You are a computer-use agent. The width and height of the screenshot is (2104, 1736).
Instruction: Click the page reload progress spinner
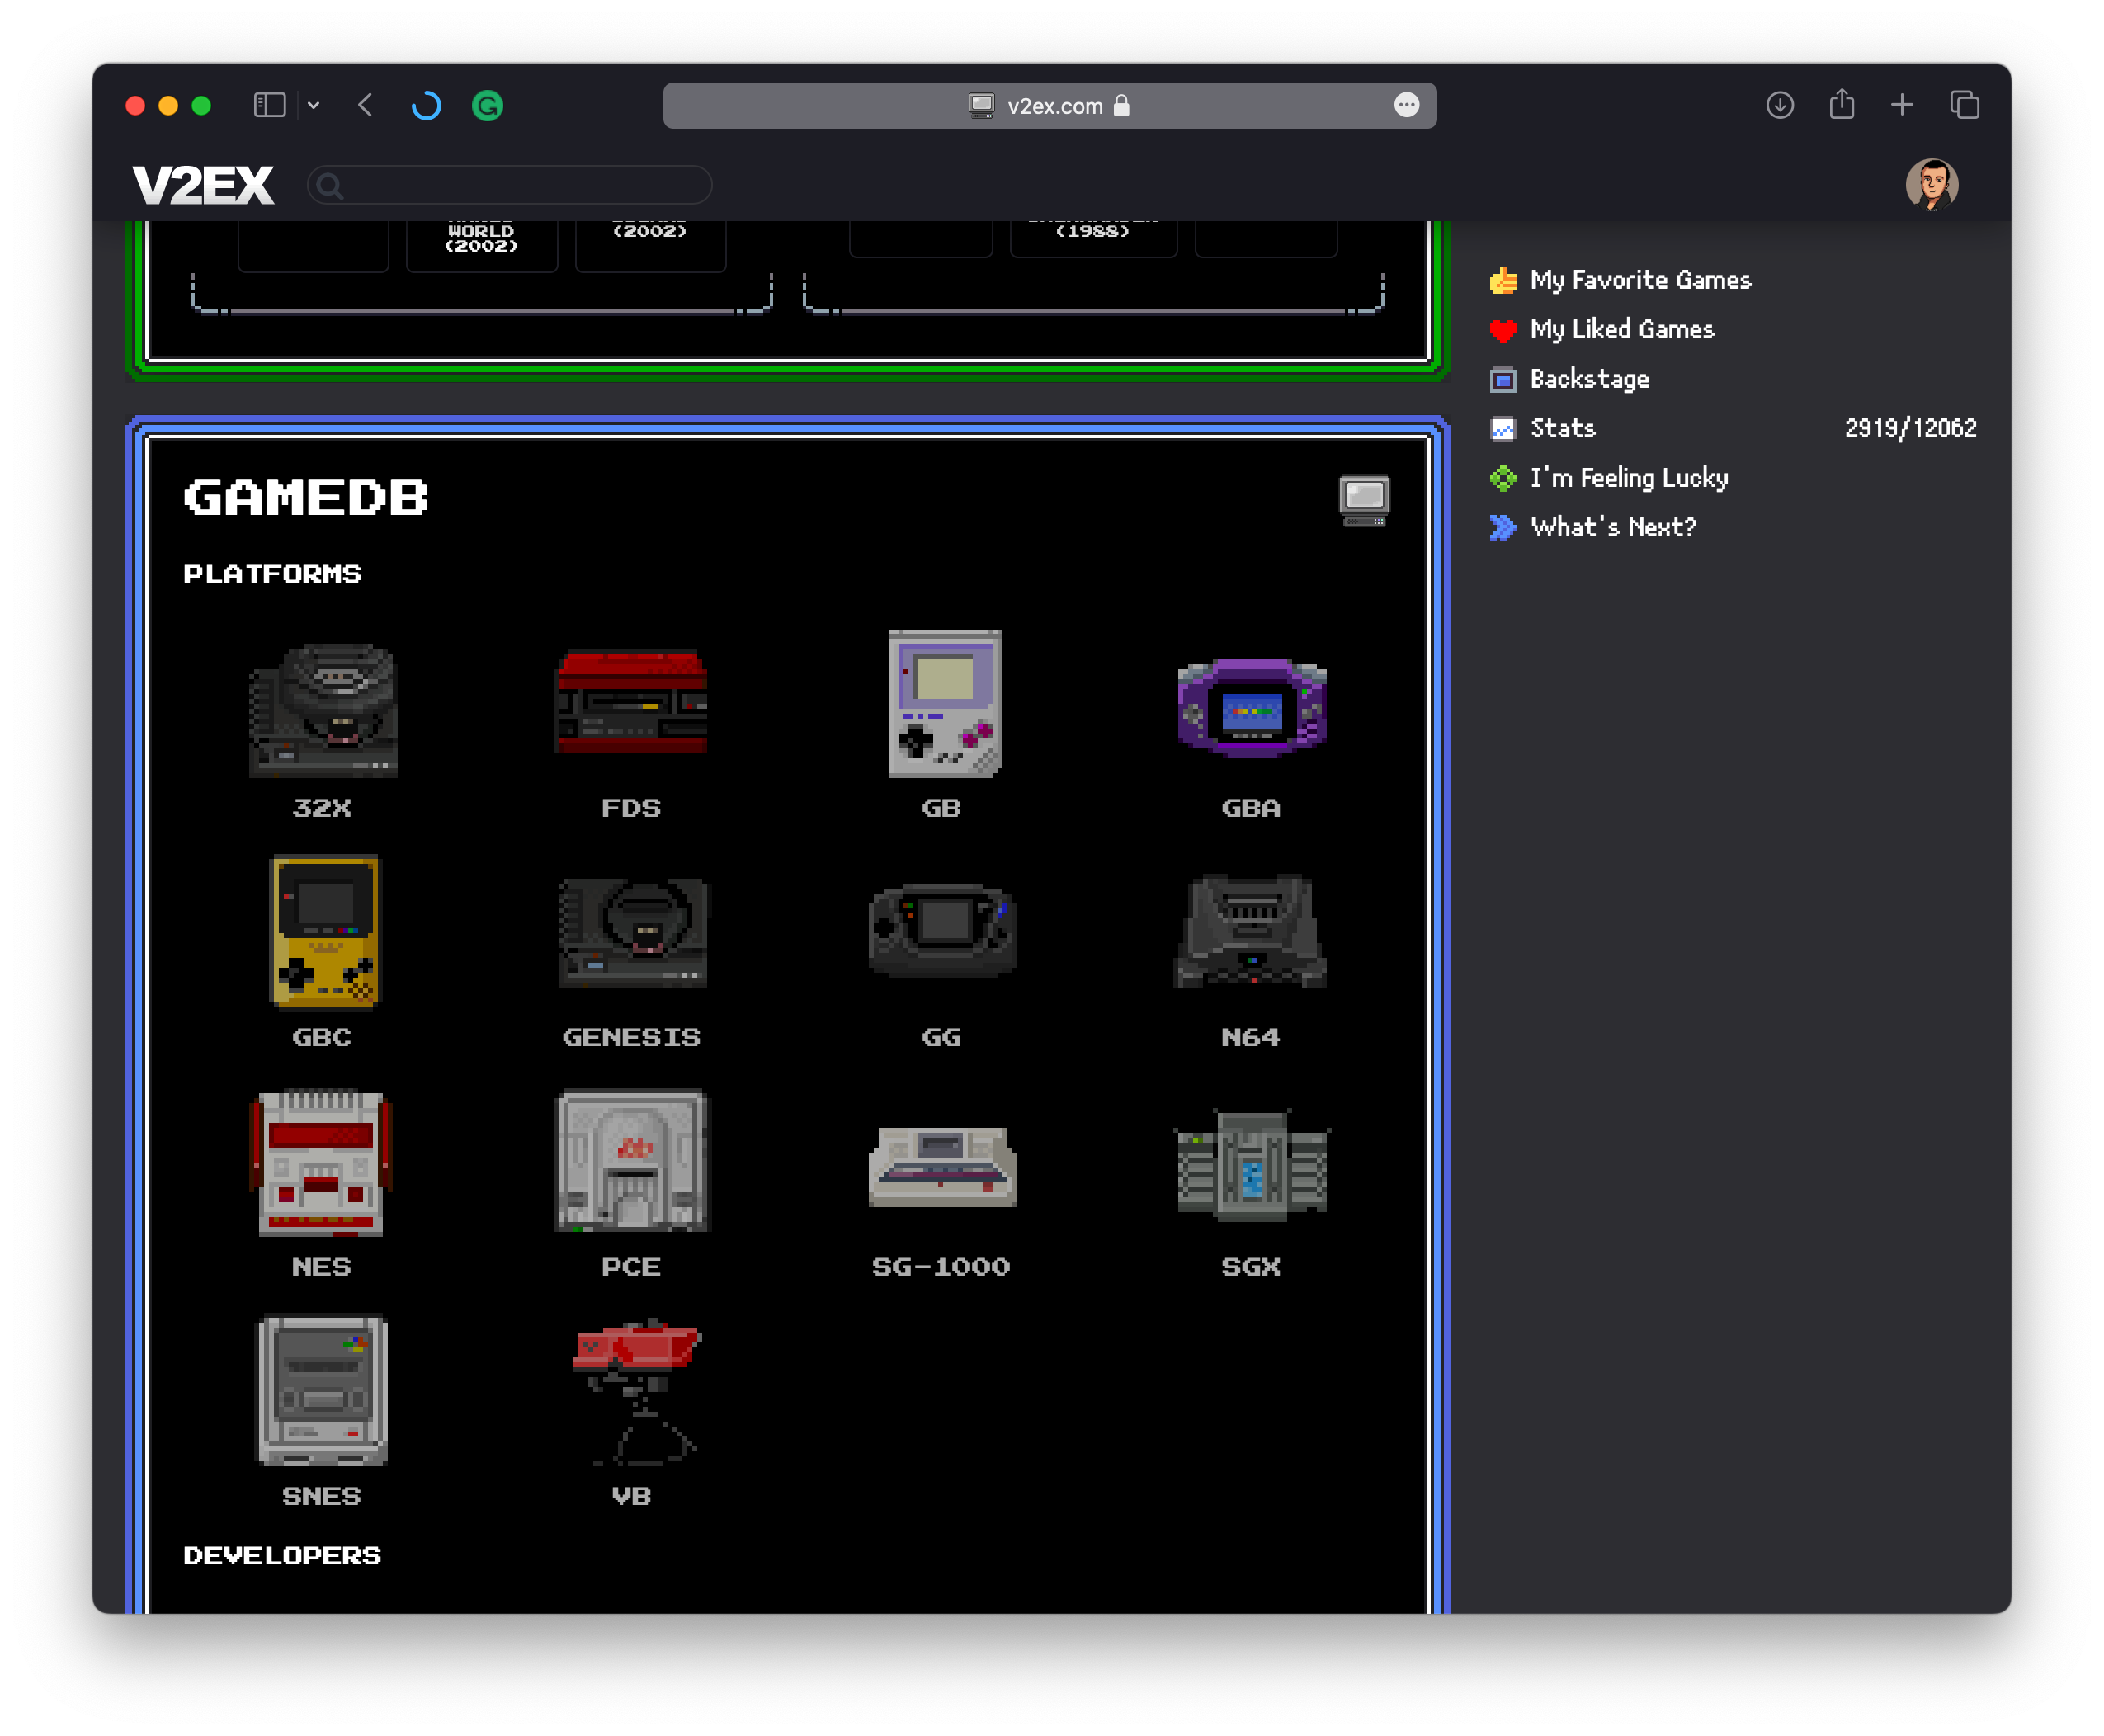[427, 106]
